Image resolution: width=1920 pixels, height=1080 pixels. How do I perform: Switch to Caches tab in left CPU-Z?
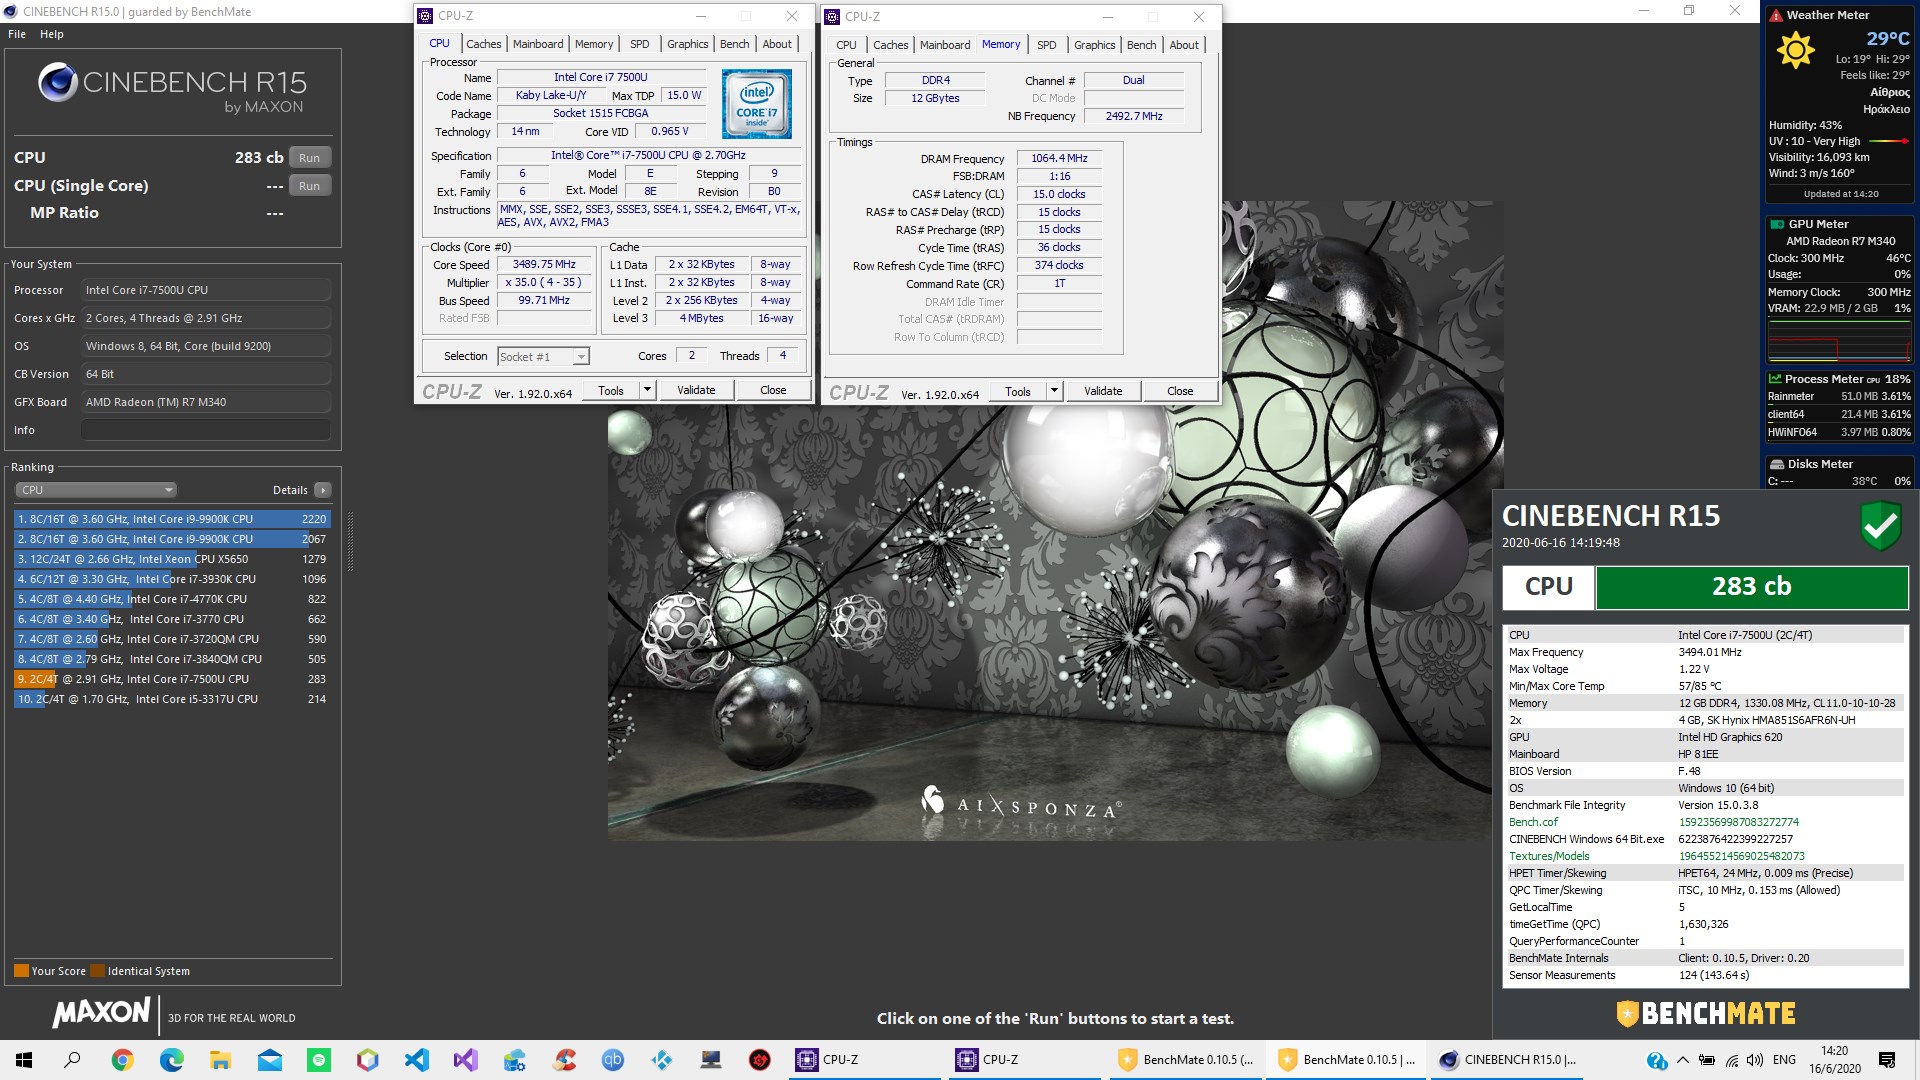483,44
